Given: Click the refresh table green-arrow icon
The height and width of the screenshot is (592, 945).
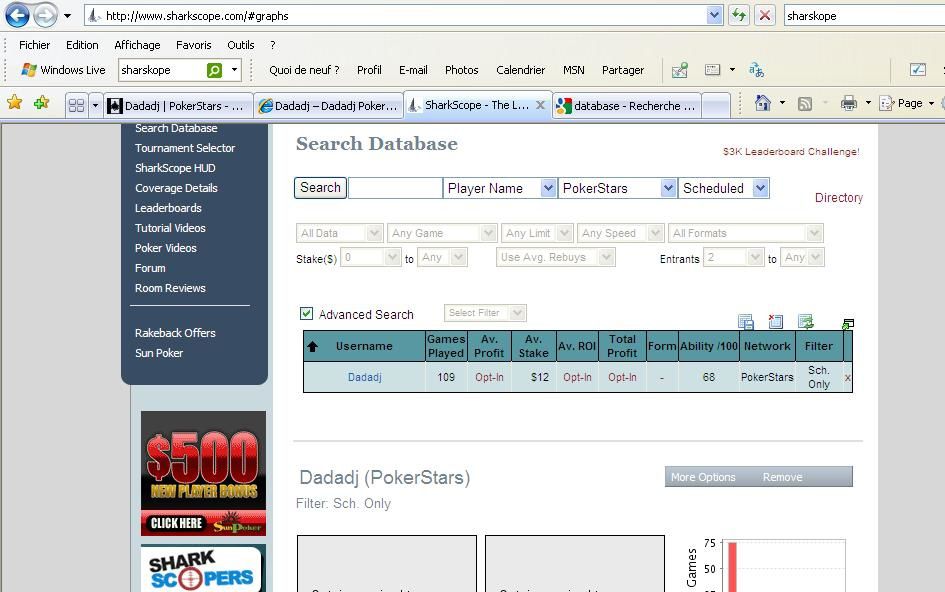Looking at the screenshot, I should click(805, 321).
